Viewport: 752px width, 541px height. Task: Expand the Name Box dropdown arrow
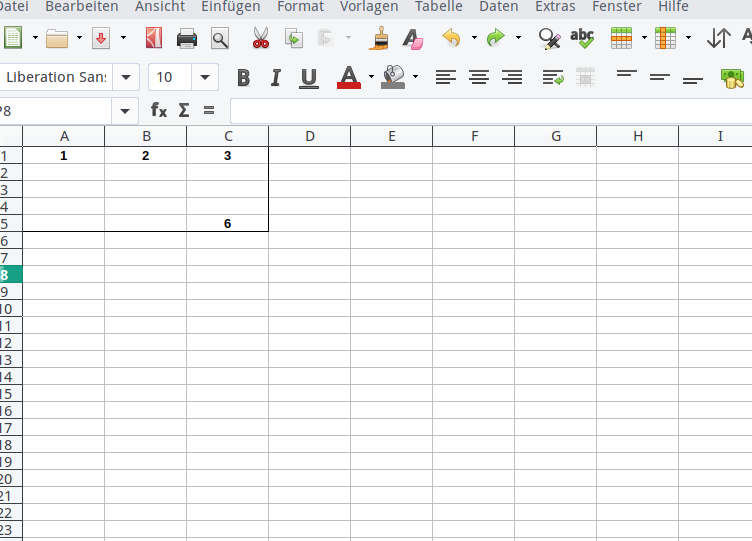(125, 111)
